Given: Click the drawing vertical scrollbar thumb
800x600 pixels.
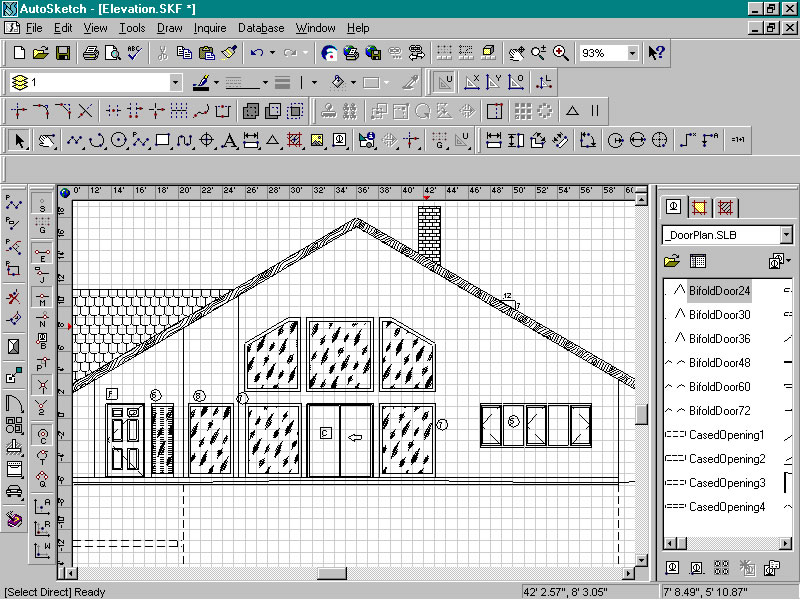Looking at the screenshot, I should click(x=641, y=414).
